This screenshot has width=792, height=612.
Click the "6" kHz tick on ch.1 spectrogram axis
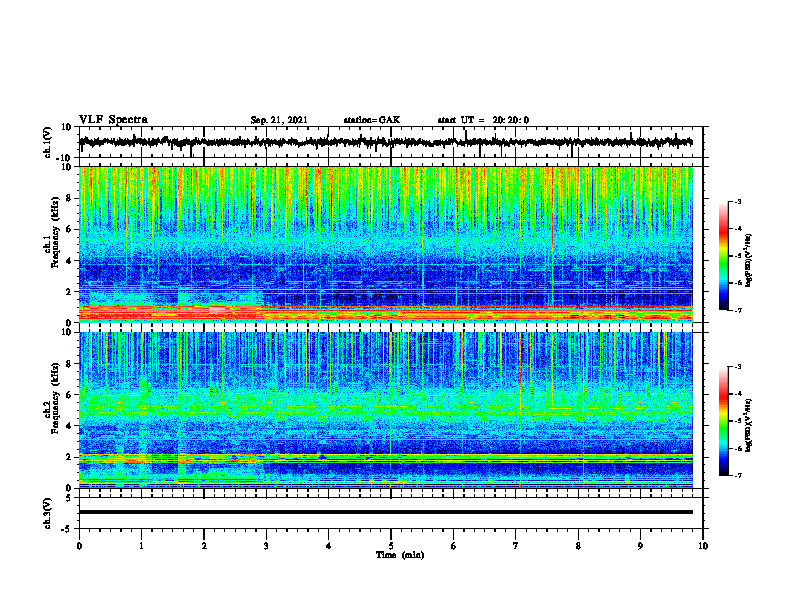coord(69,229)
